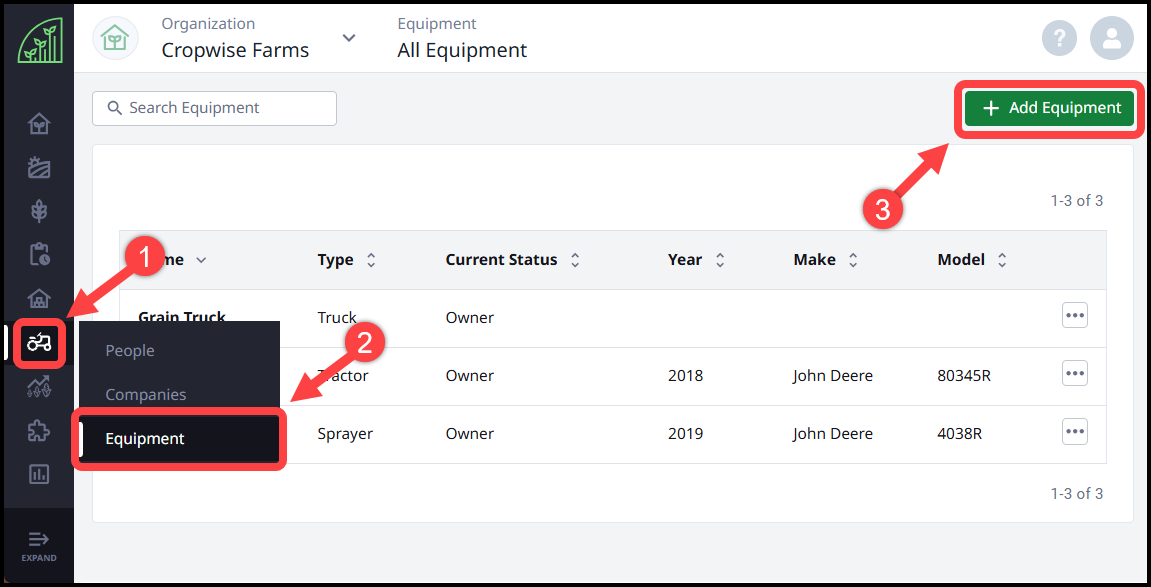Open the fields icon in the sidebar
The height and width of the screenshot is (587, 1151).
(39, 167)
